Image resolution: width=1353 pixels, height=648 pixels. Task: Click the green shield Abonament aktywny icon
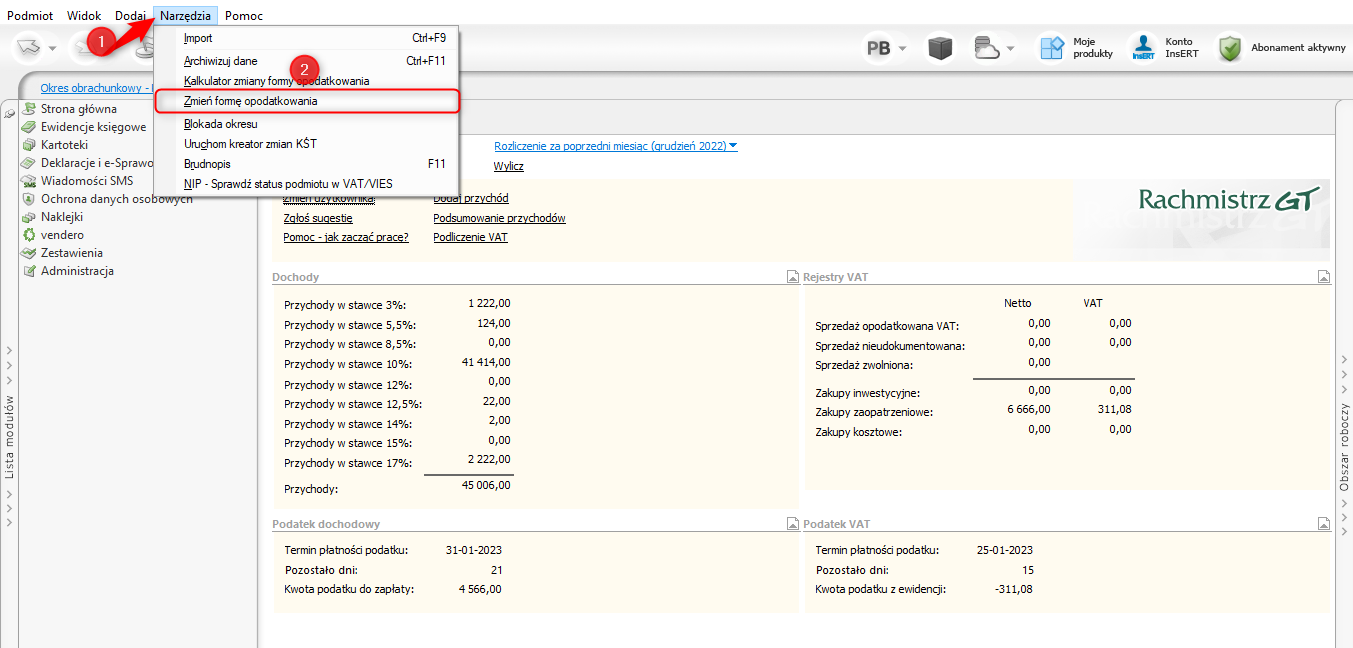tap(1230, 48)
